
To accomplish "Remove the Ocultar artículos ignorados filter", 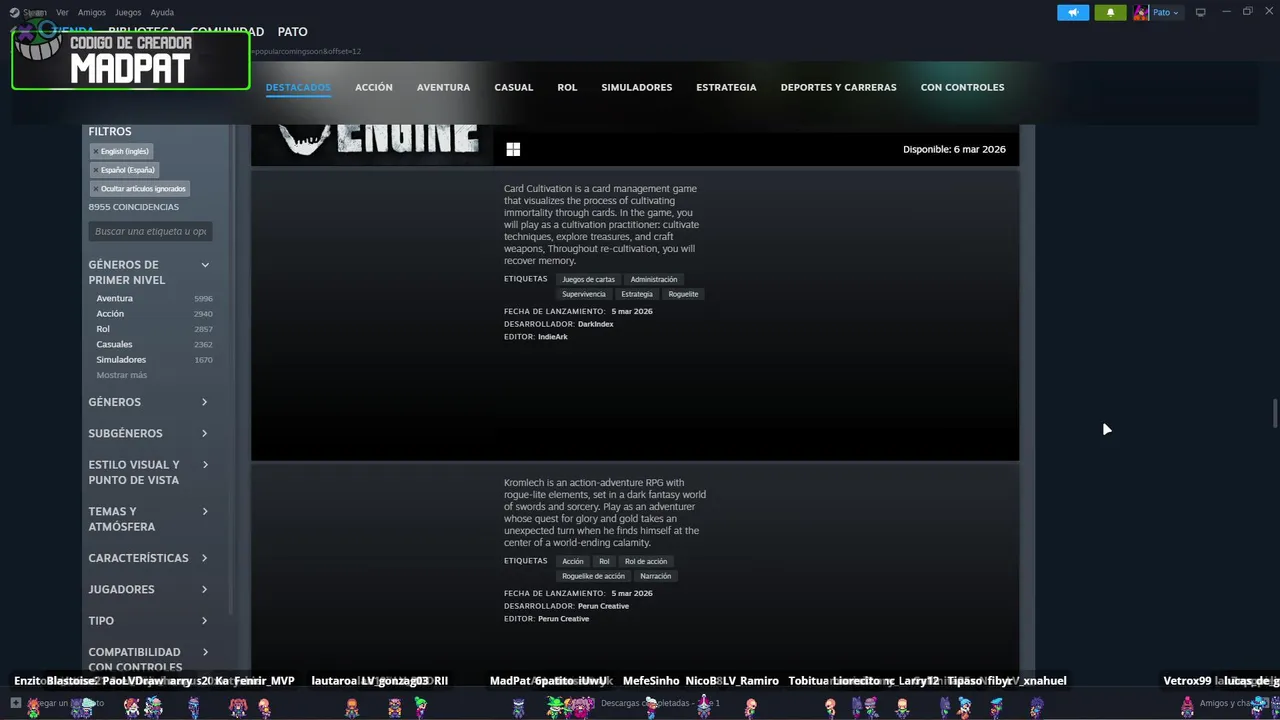I will click(96, 189).
